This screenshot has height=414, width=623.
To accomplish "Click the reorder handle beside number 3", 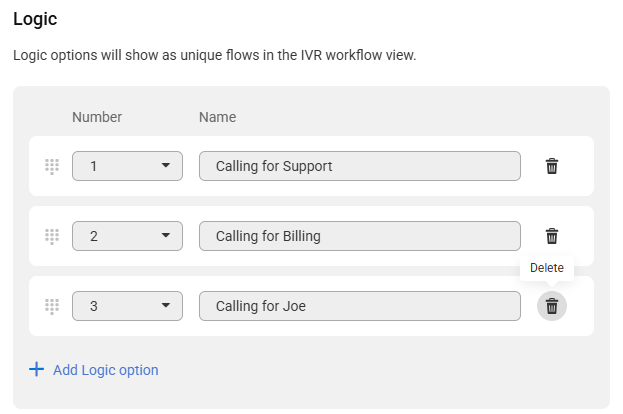I will tap(52, 306).
